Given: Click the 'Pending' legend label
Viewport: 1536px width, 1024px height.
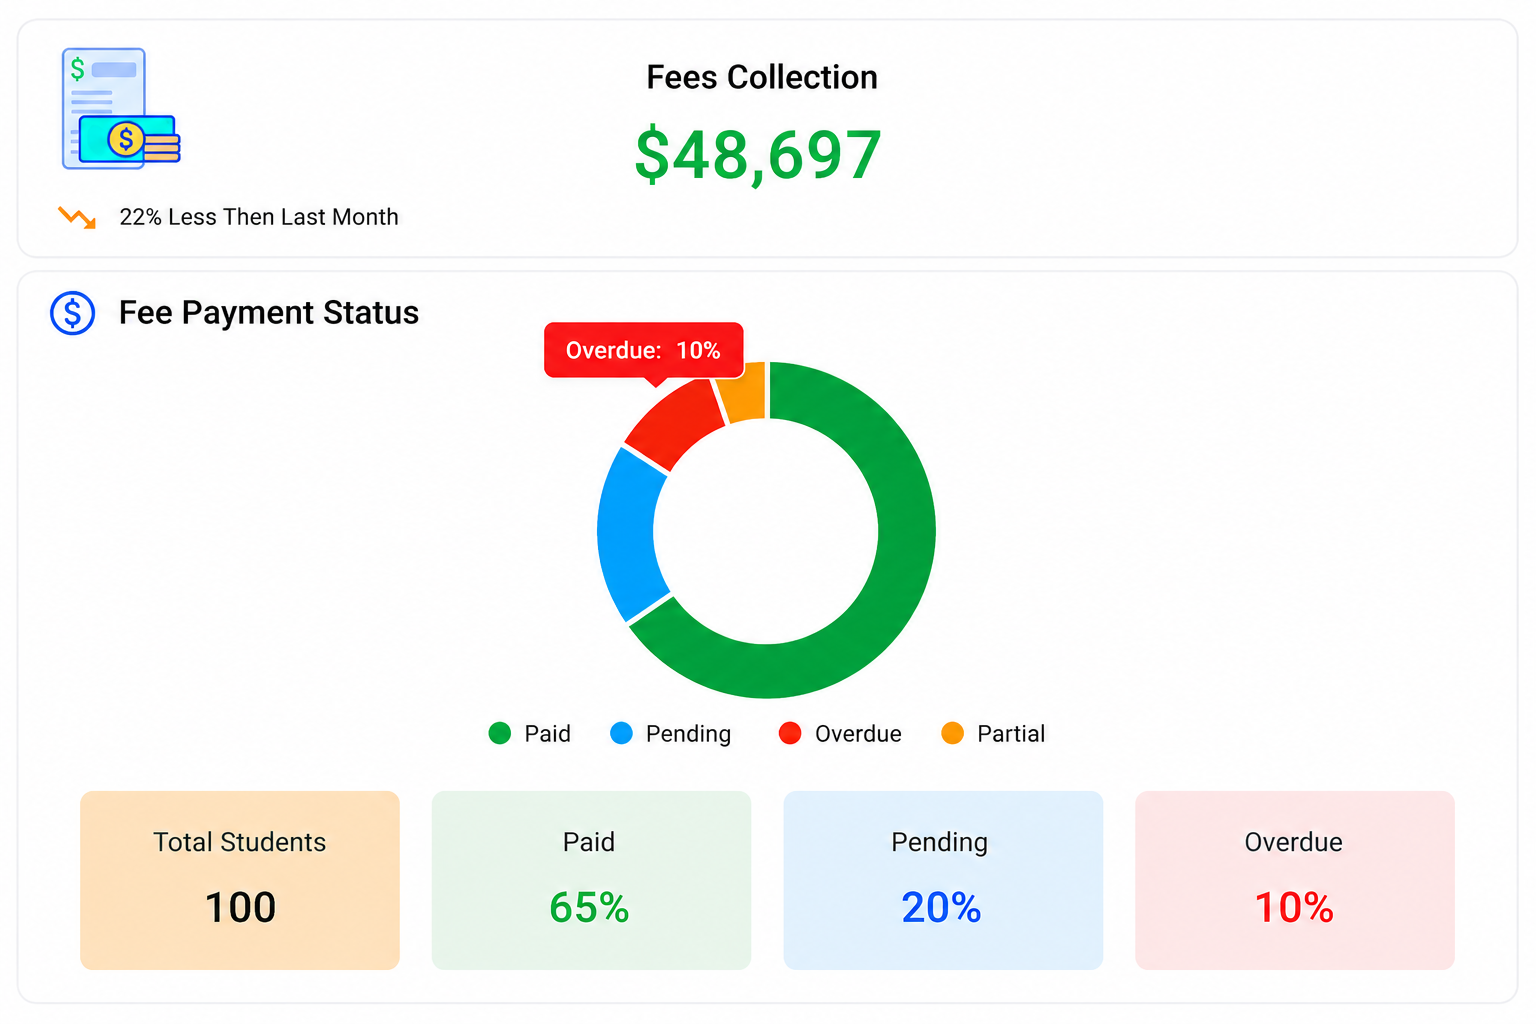Looking at the screenshot, I should point(689,734).
